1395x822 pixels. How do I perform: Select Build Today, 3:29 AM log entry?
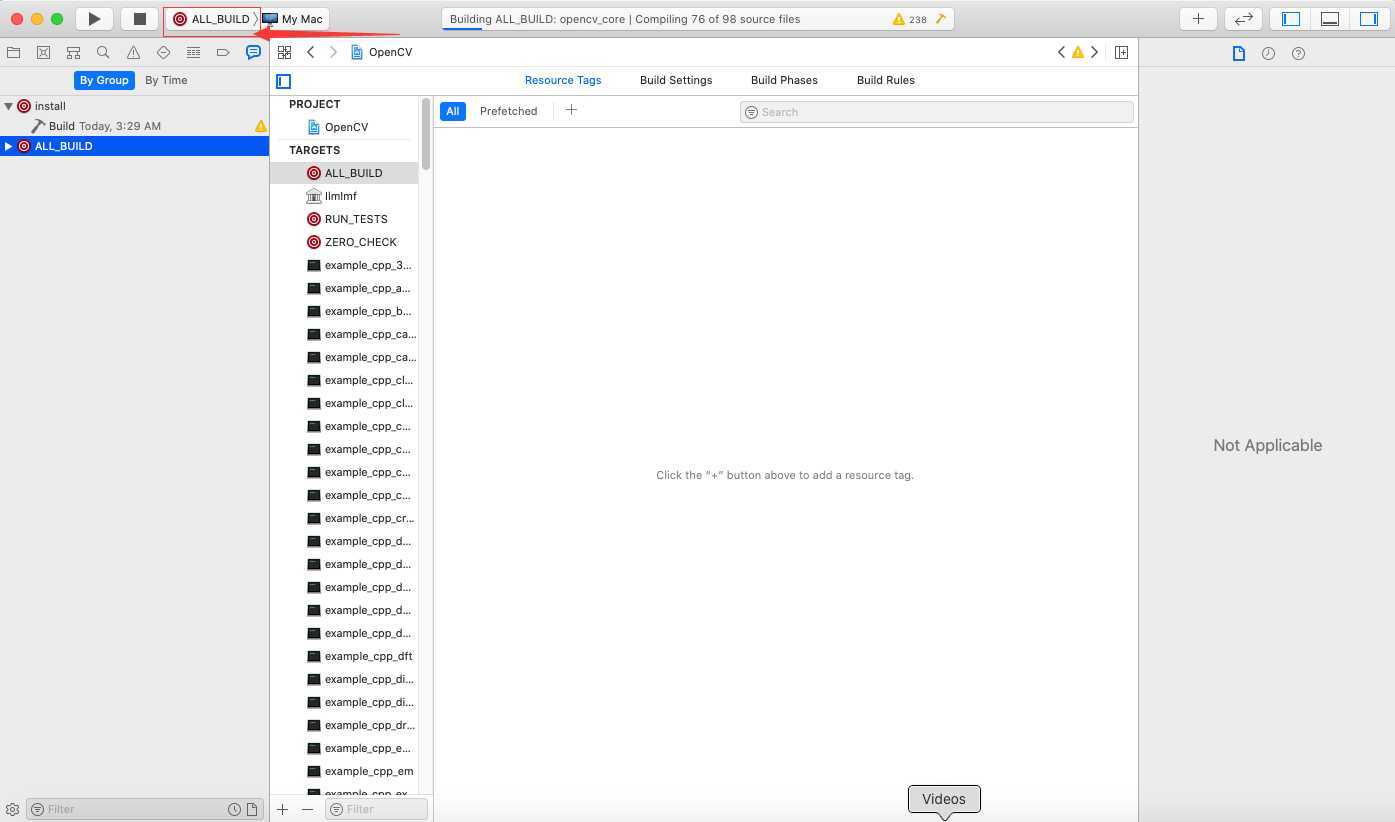(134, 126)
